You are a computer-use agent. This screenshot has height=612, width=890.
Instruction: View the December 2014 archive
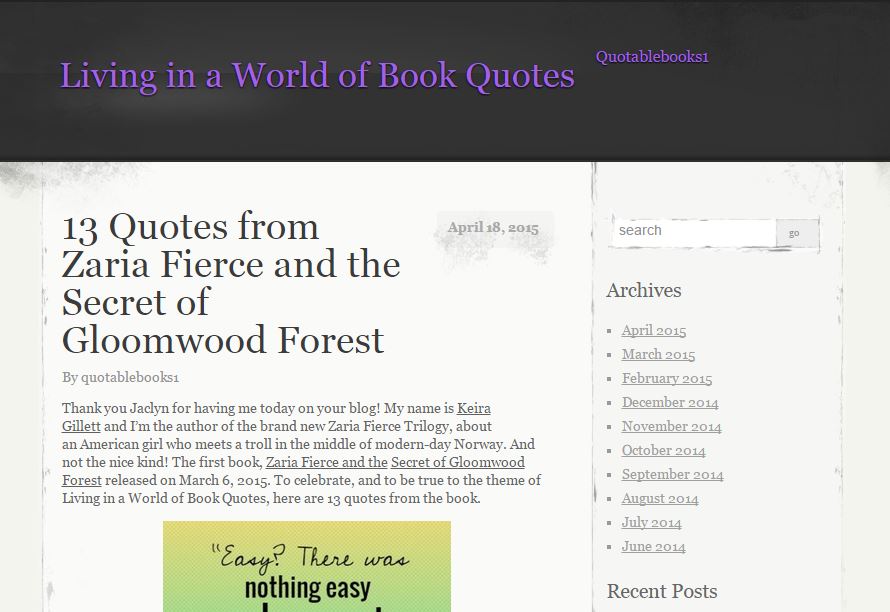670,403
